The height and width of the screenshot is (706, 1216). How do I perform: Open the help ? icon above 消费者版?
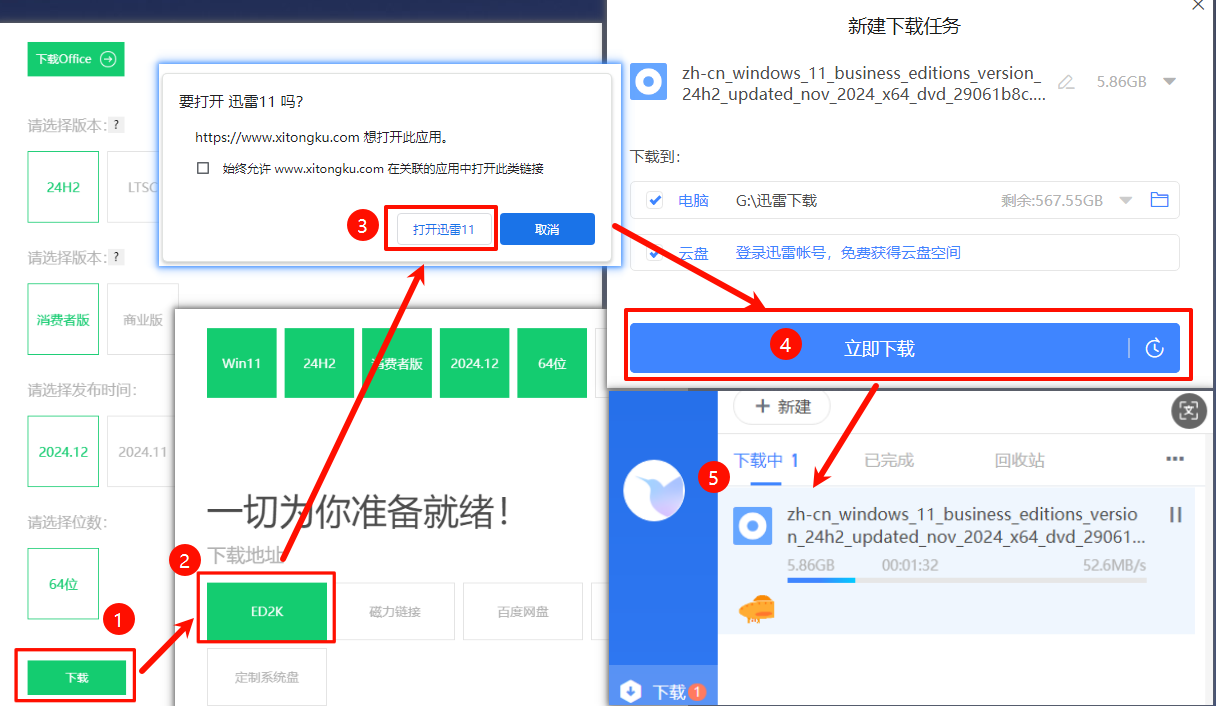116,257
